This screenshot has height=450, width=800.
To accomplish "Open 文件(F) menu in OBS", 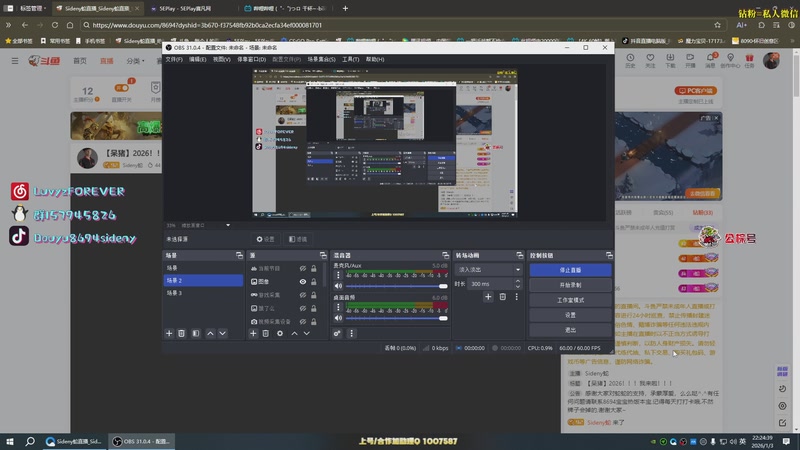I will click(174, 59).
